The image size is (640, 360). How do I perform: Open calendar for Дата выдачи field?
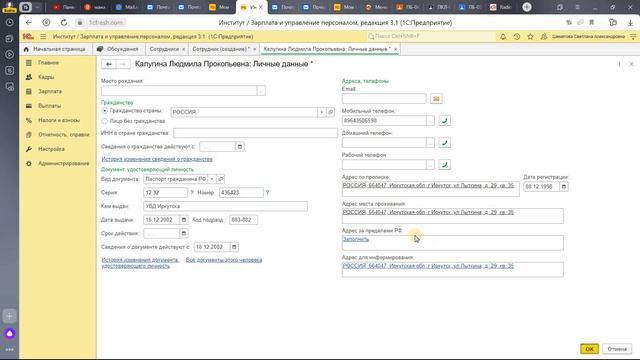[x=184, y=220]
